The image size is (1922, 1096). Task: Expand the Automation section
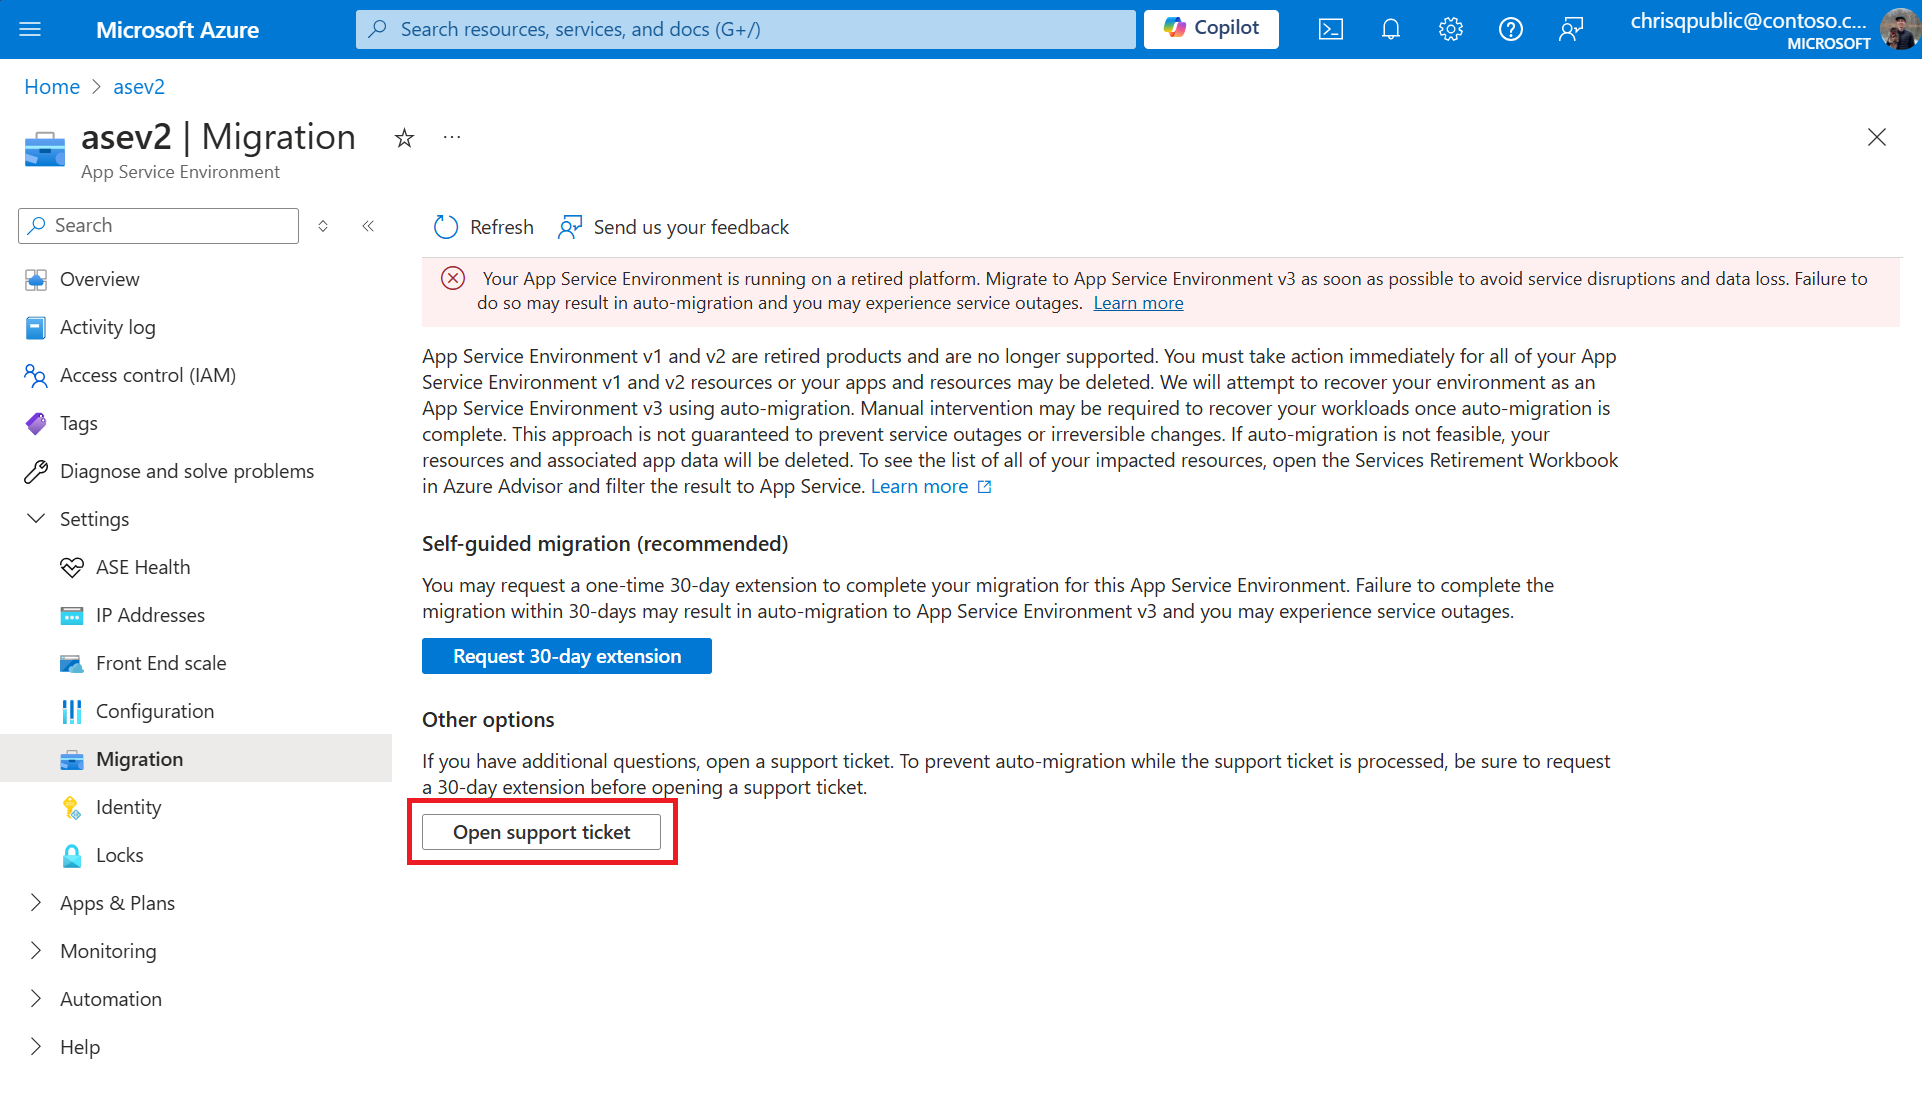(34, 998)
